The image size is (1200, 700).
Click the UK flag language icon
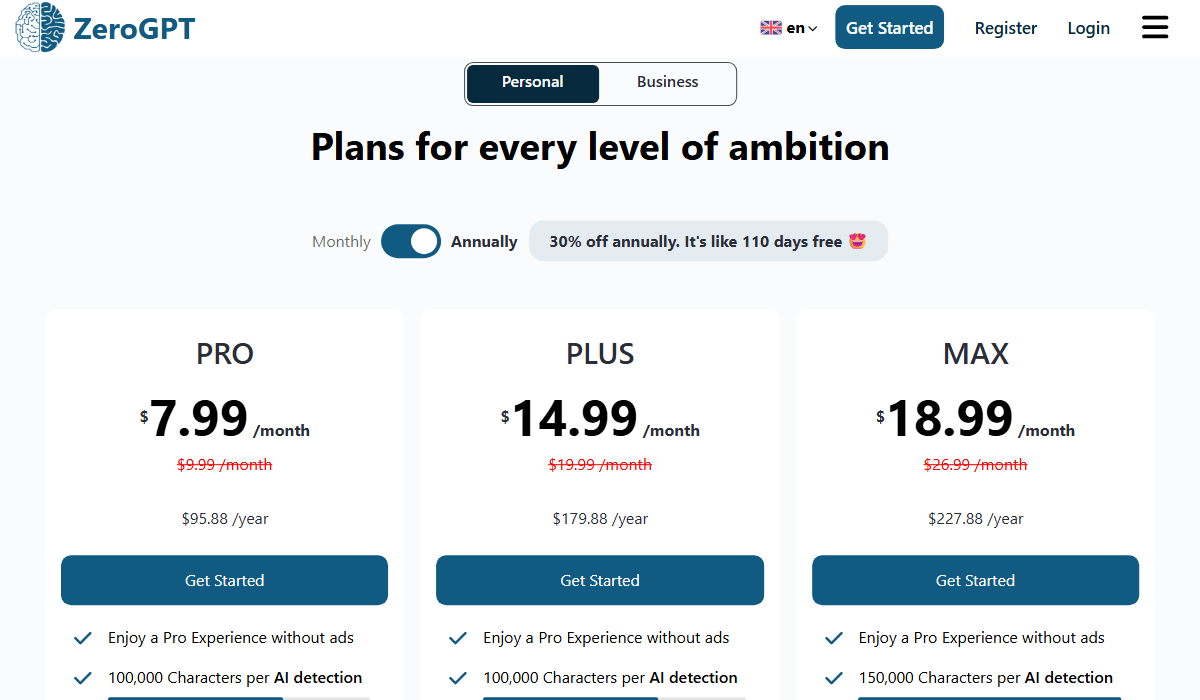pyautogui.click(x=771, y=28)
